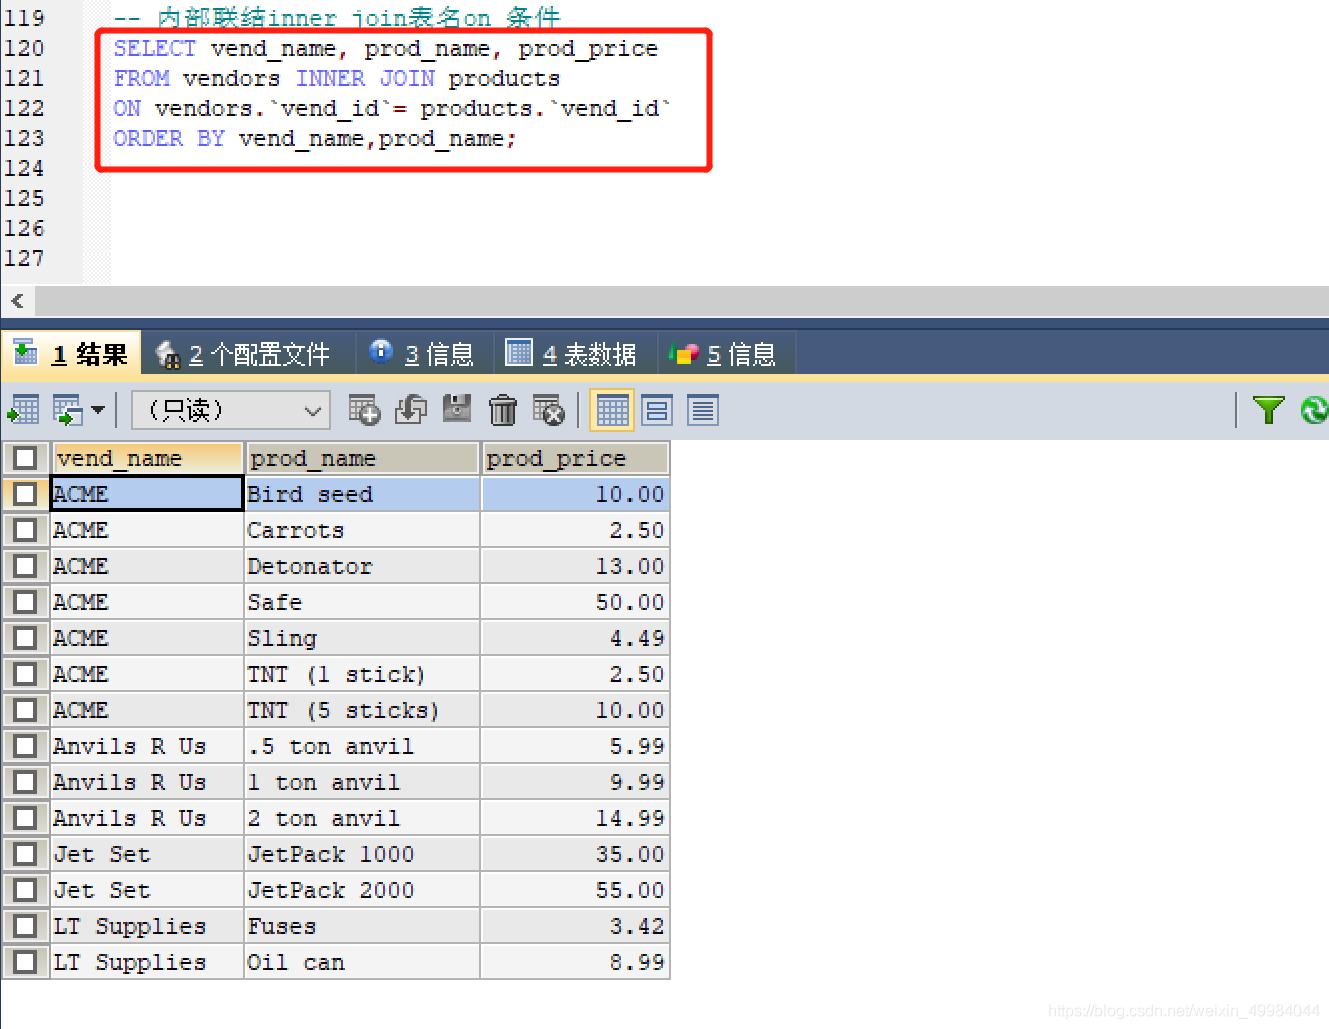
Task: Select the TNT (5 sticks) cell
Action: click(x=362, y=710)
